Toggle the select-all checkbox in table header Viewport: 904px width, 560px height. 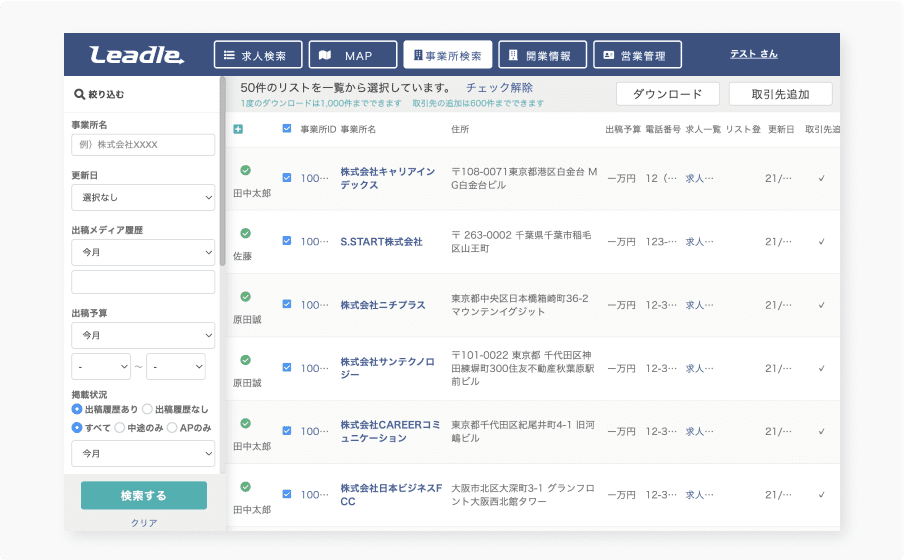(287, 128)
